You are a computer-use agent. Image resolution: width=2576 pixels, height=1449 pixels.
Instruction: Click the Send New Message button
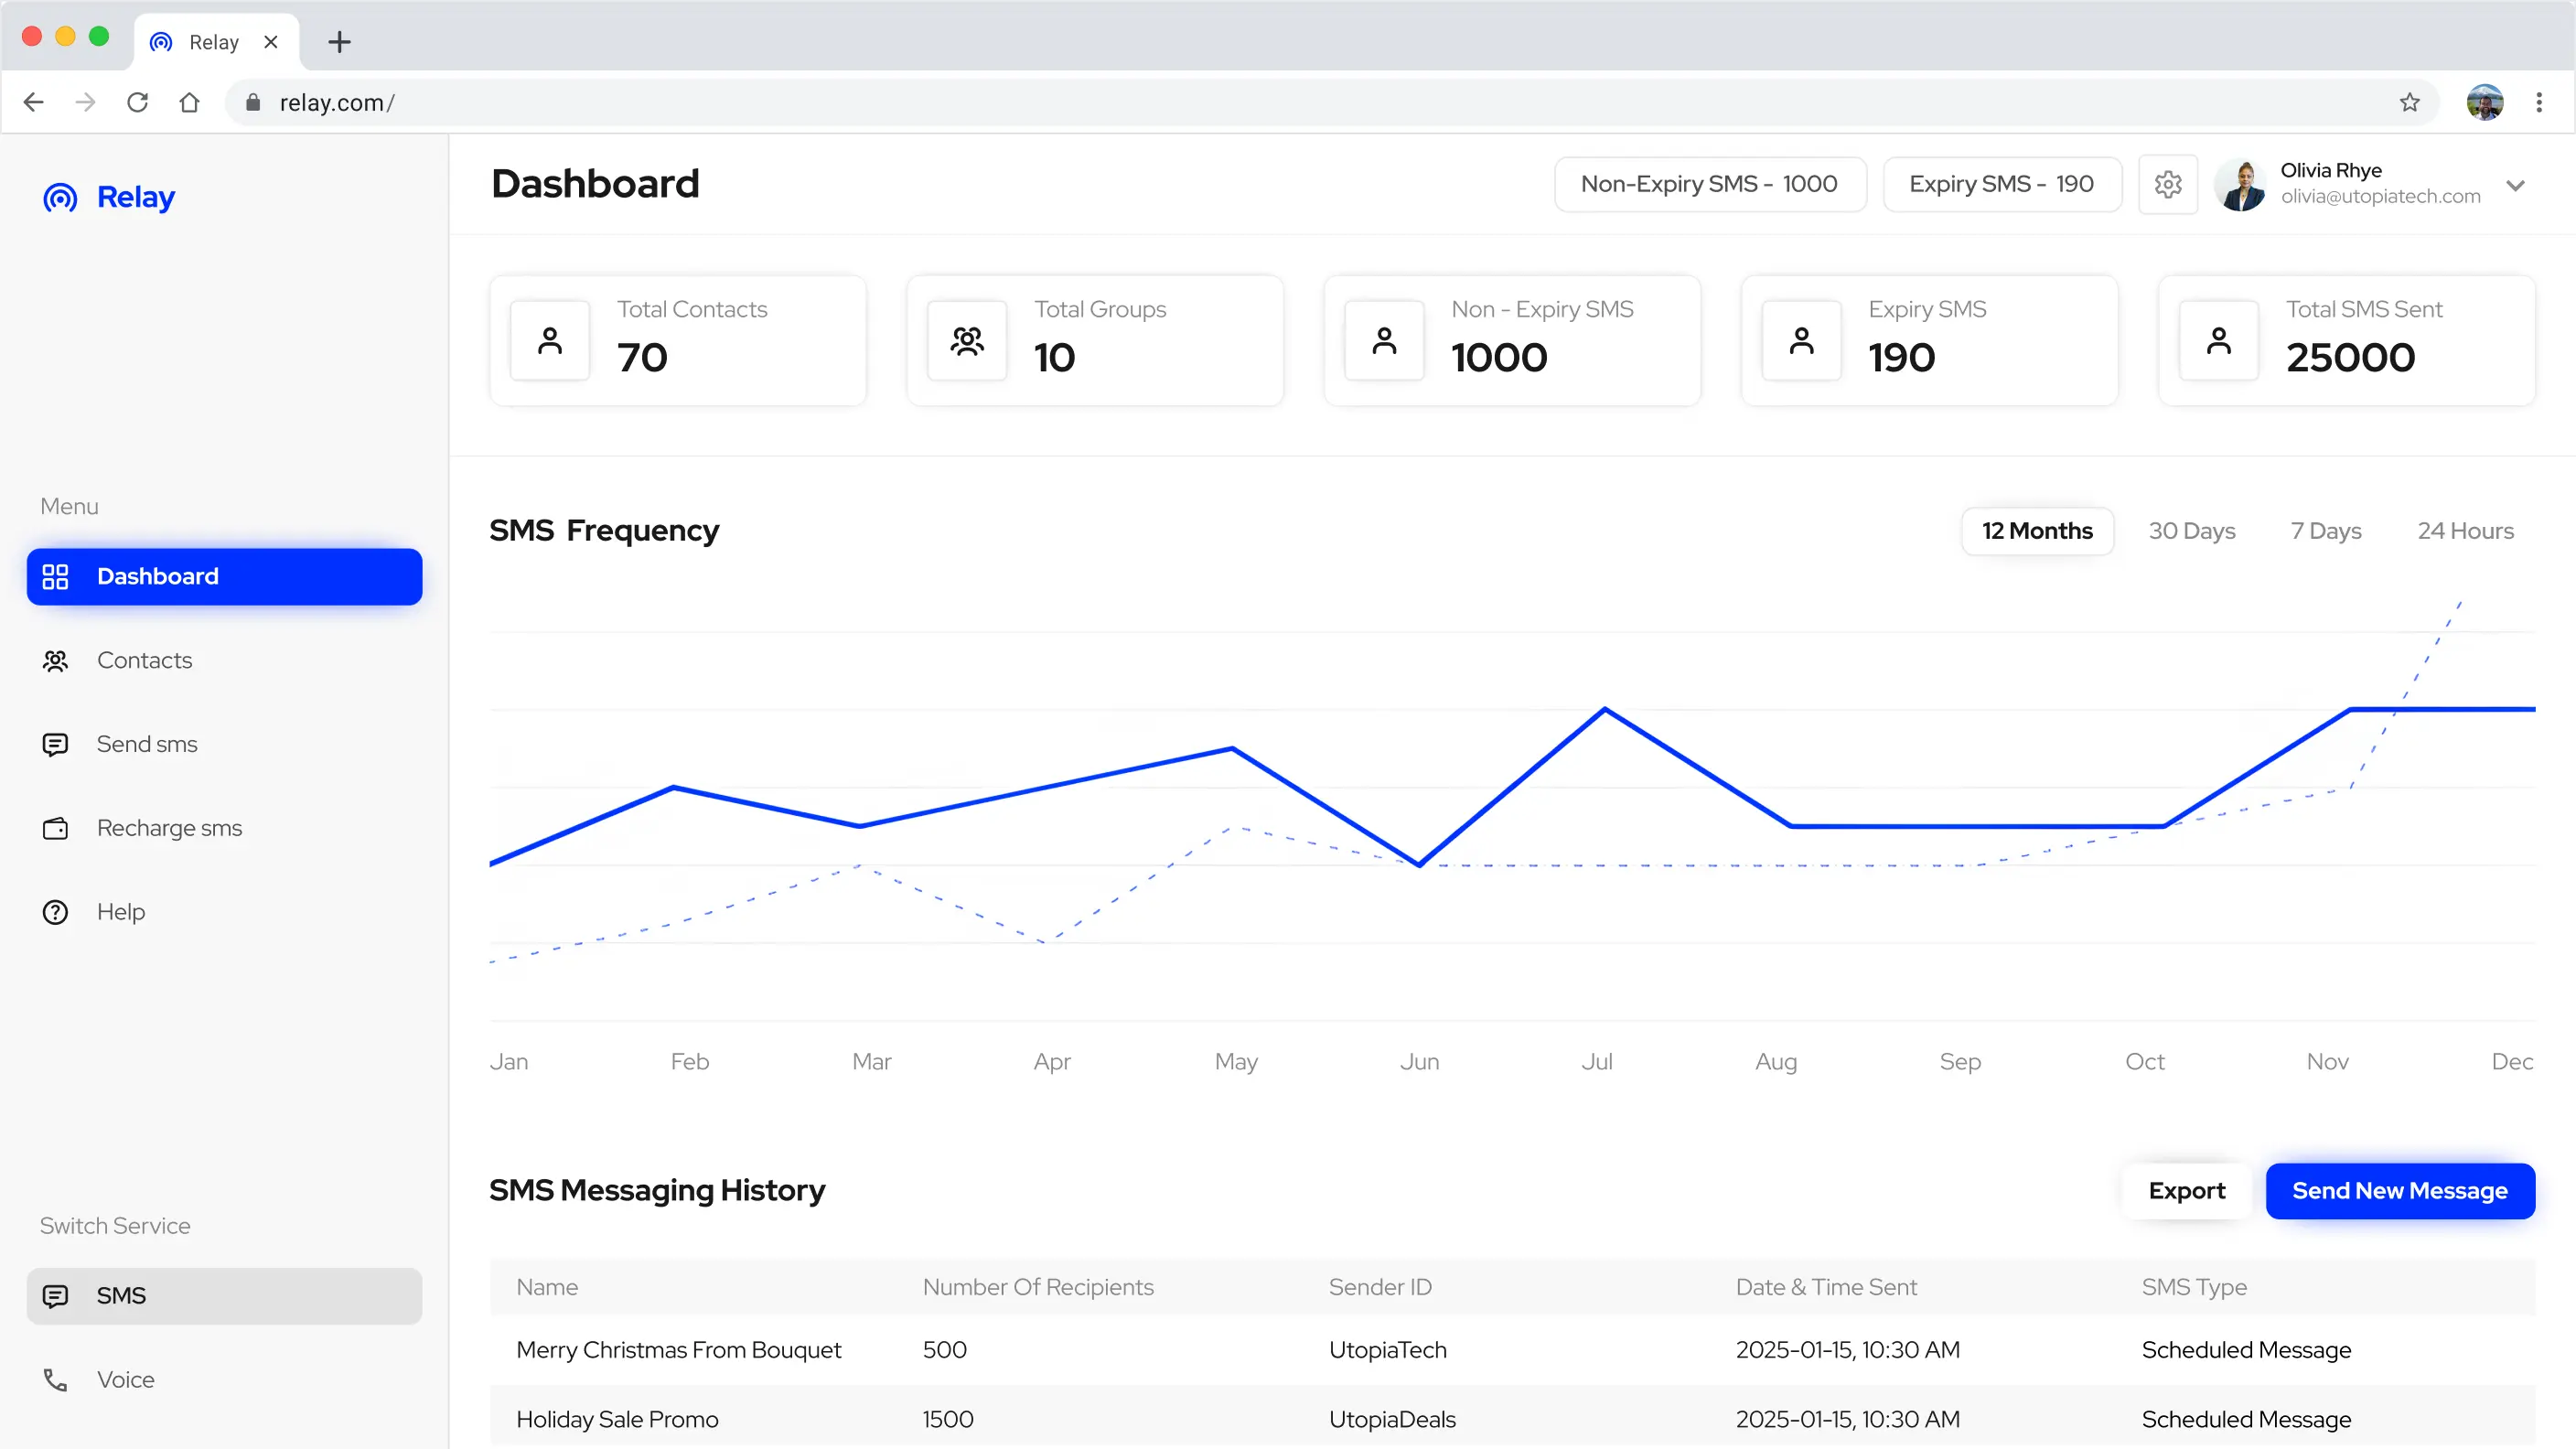2400,1191
